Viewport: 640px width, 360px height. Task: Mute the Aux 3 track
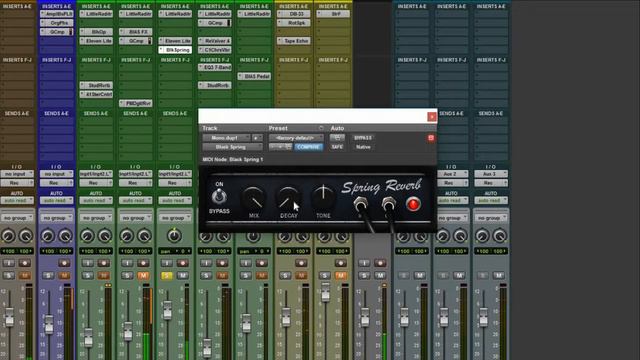(x=499, y=276)
